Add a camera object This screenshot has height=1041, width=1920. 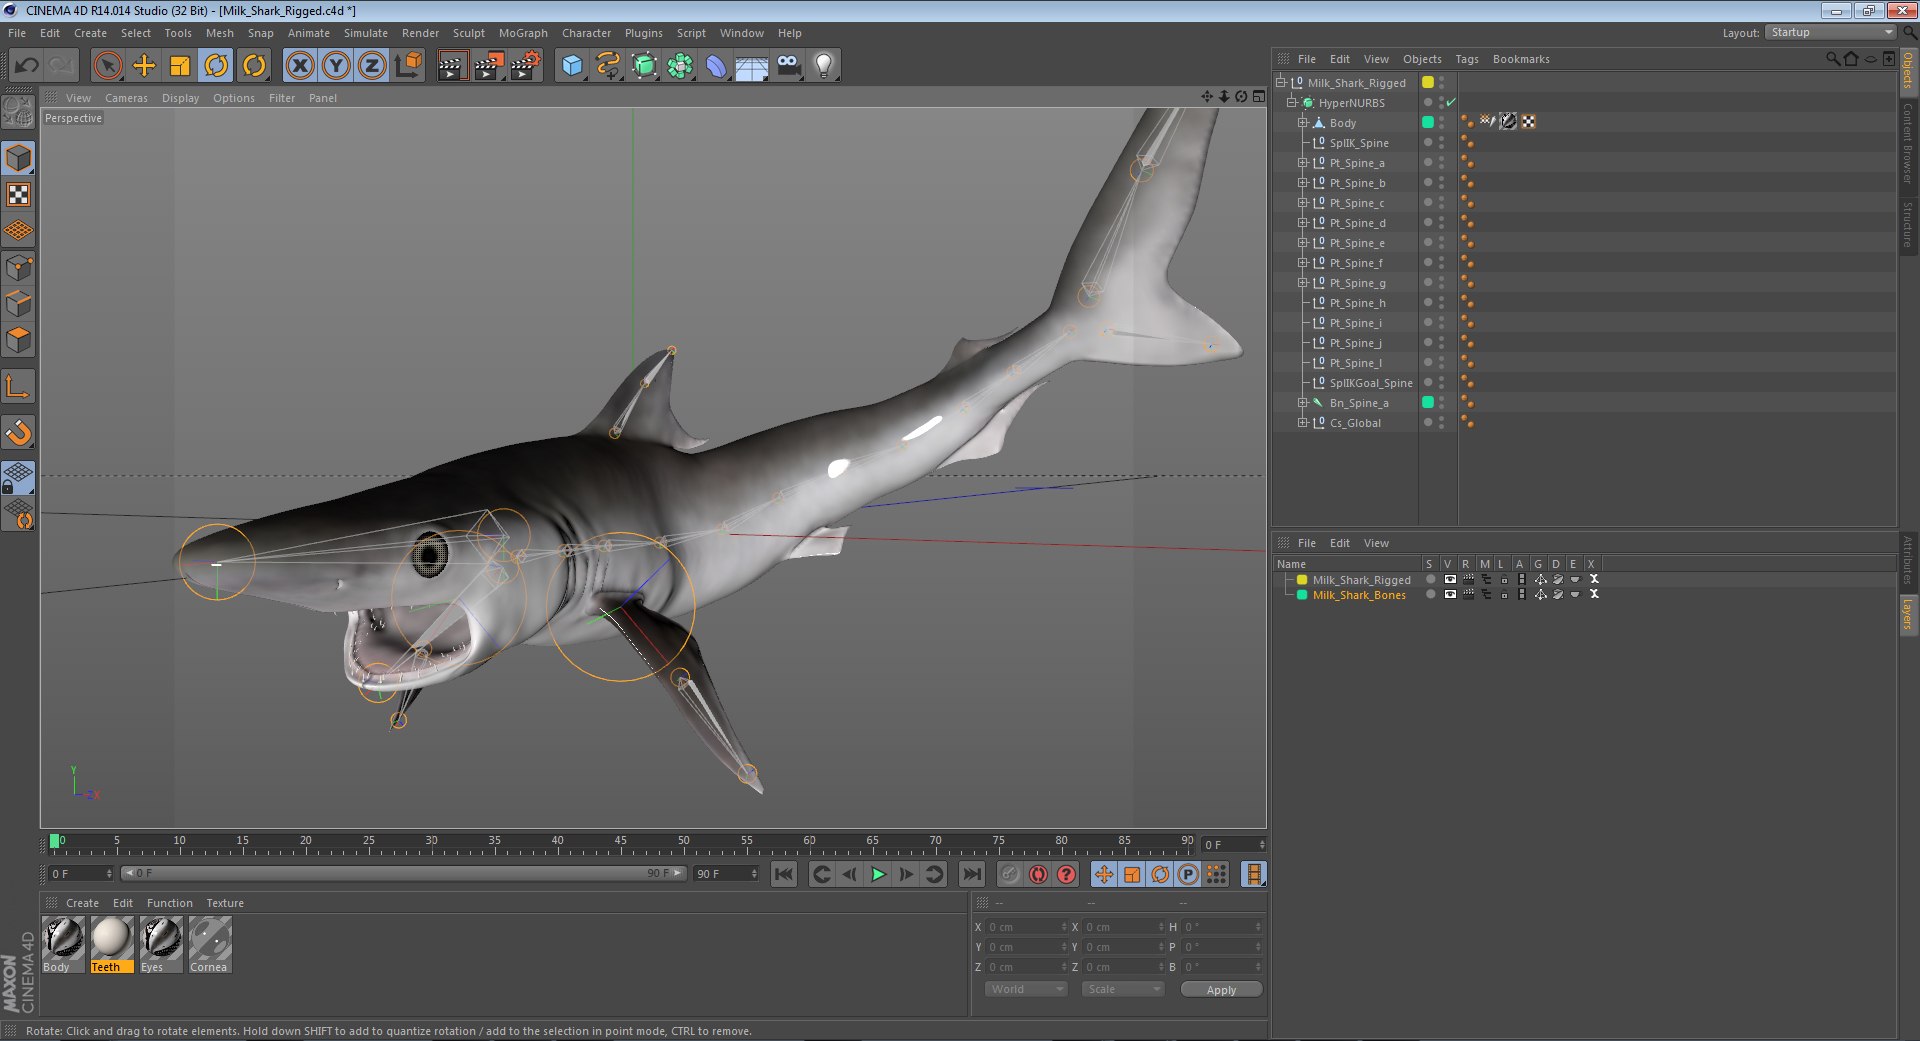[788, 66]
